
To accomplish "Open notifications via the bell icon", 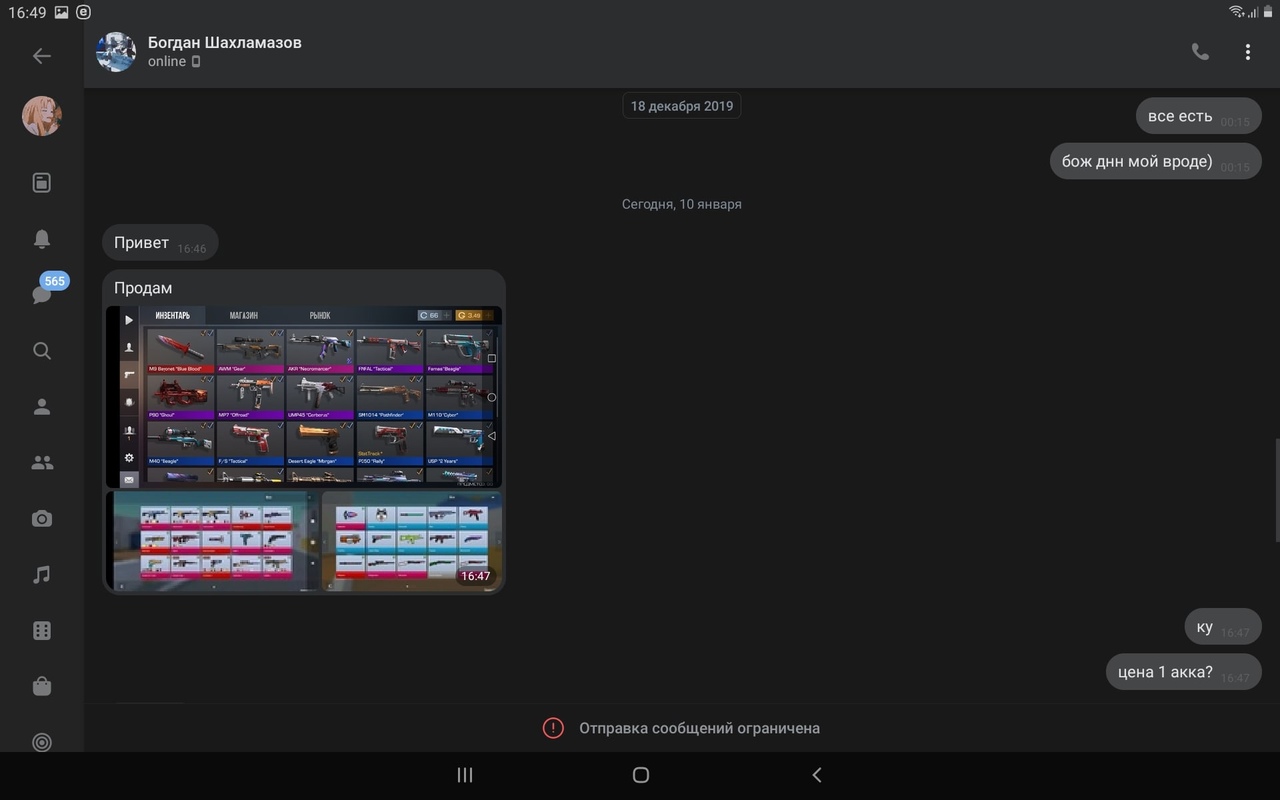I will (41, 239).
